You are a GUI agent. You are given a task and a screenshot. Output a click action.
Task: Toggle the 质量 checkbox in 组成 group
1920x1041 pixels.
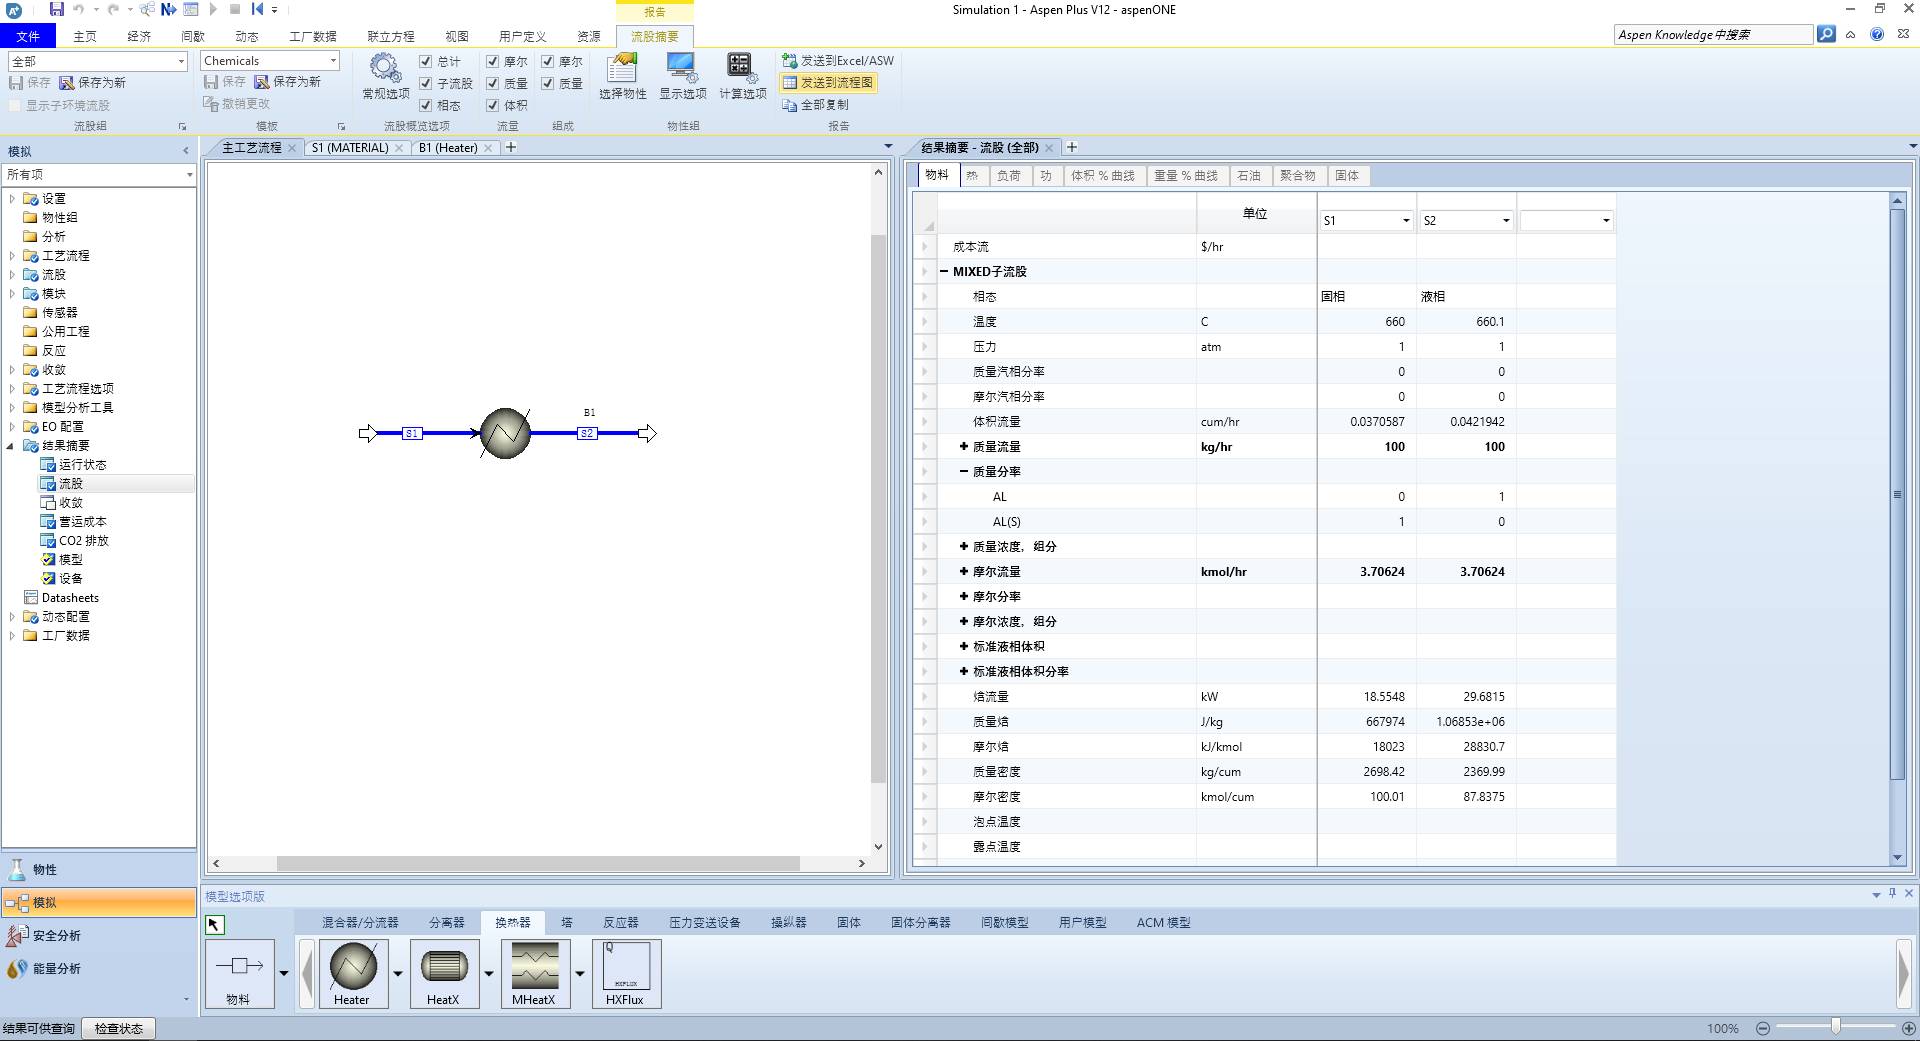(x=548, y=84)
